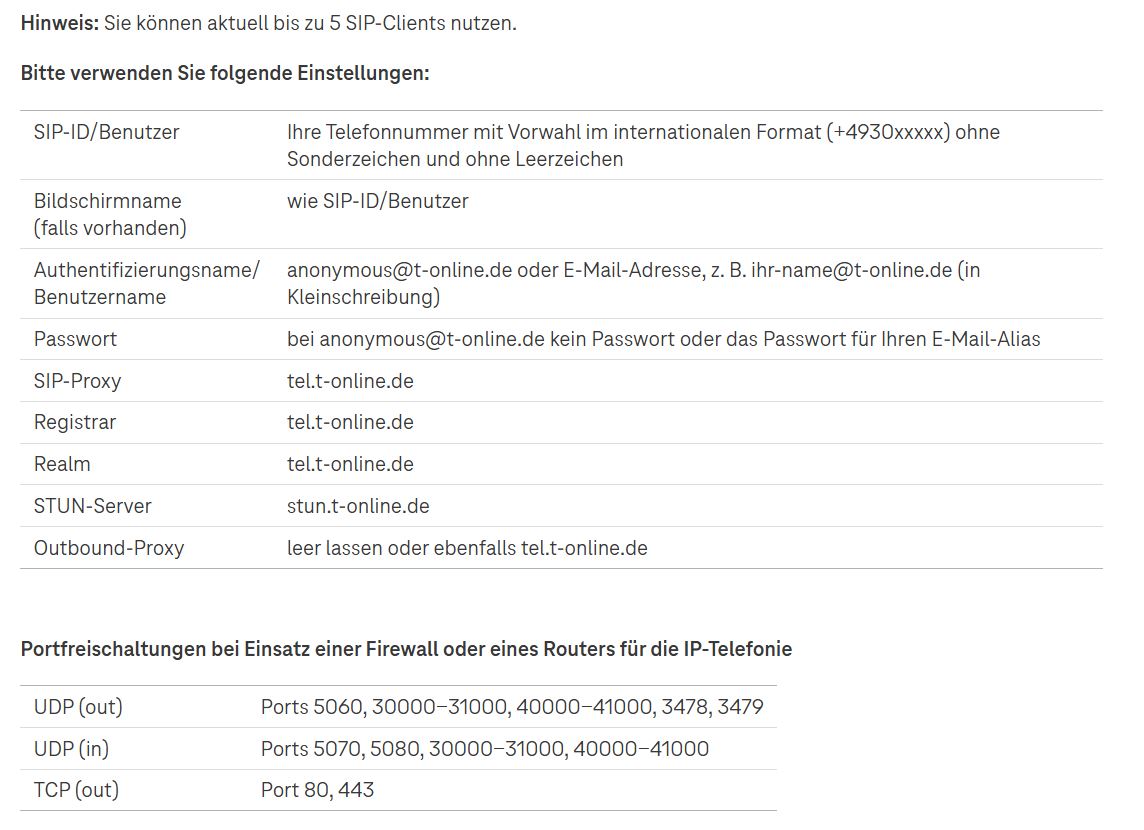Screen dimensions: 1144x830
Task: Click the Passwort description for anonymous@t-online.de
Action: click(663, 339)
